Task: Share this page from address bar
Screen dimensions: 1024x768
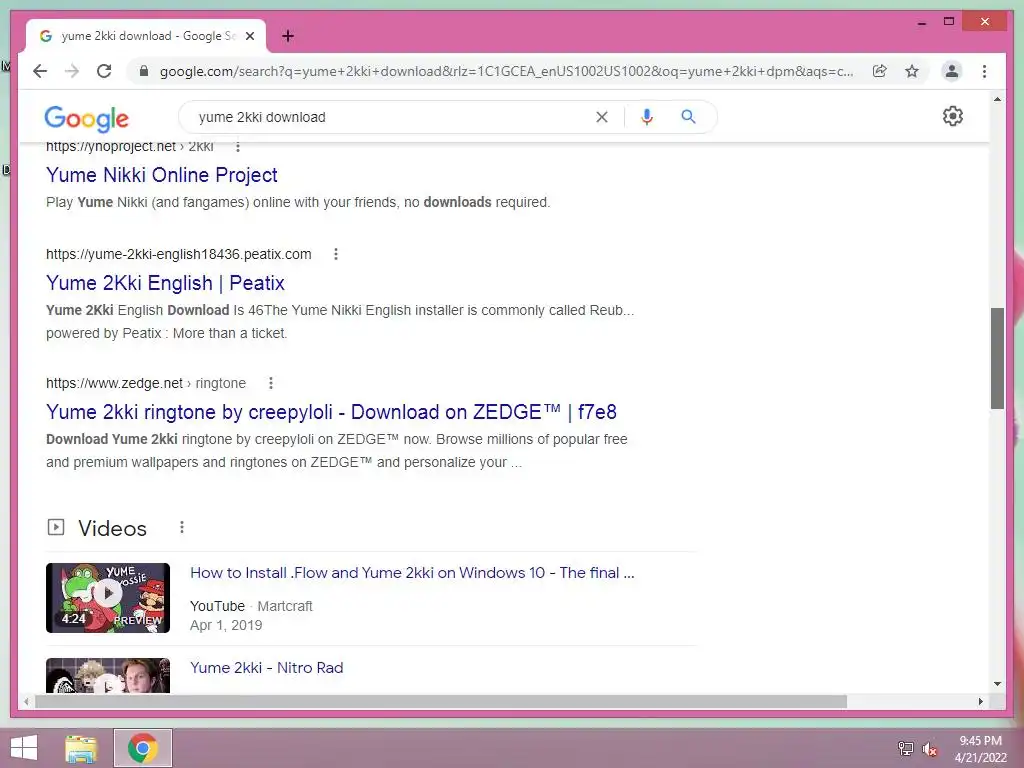Action: [x=880, y=71]
